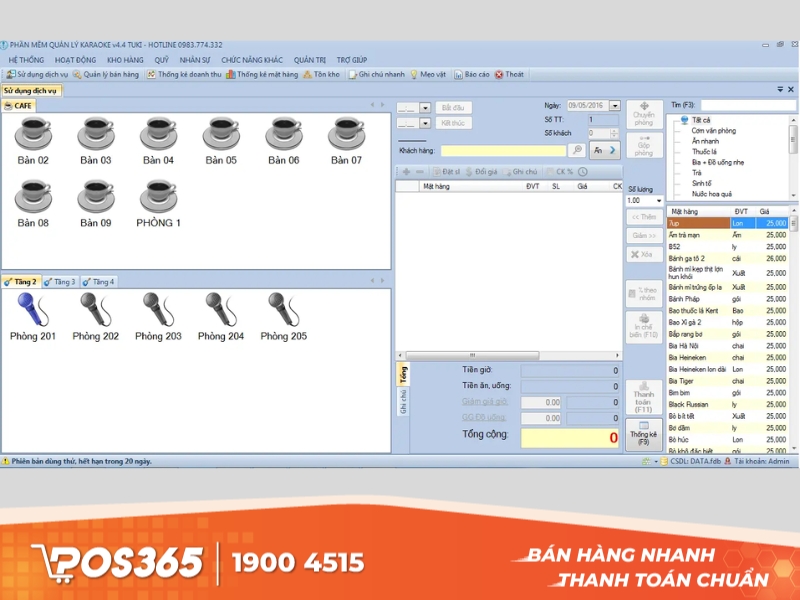Image resolution: width=800 pixels, height=600 pixels.
Task: Select table Bàn 02 coffee cup icon
Action: point(33,134)
